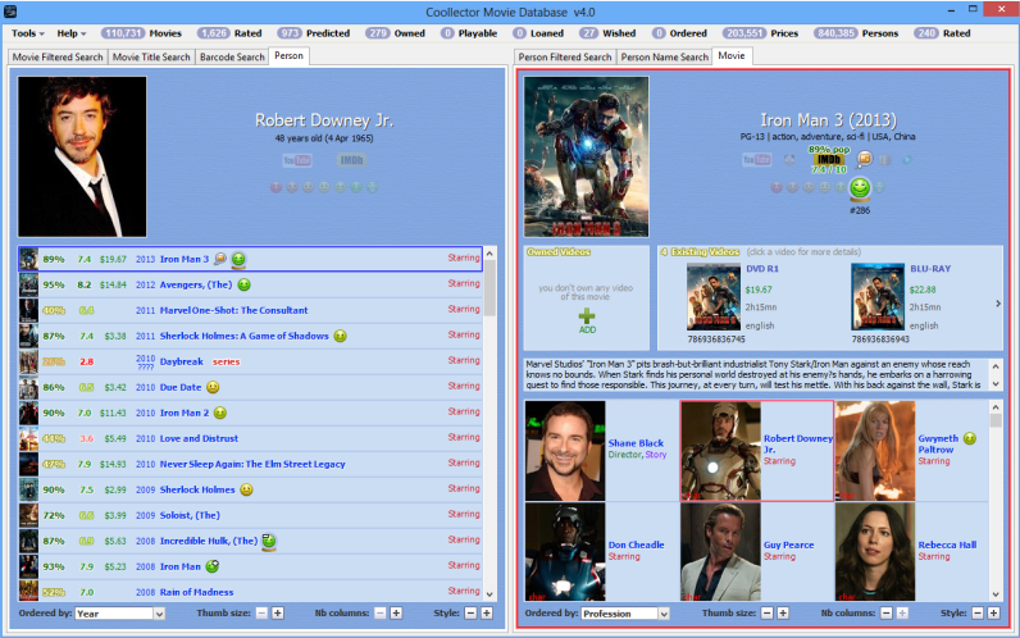
Task: Open the Shane Black person link
Action: pyautogui.click(x=636, y=443)
